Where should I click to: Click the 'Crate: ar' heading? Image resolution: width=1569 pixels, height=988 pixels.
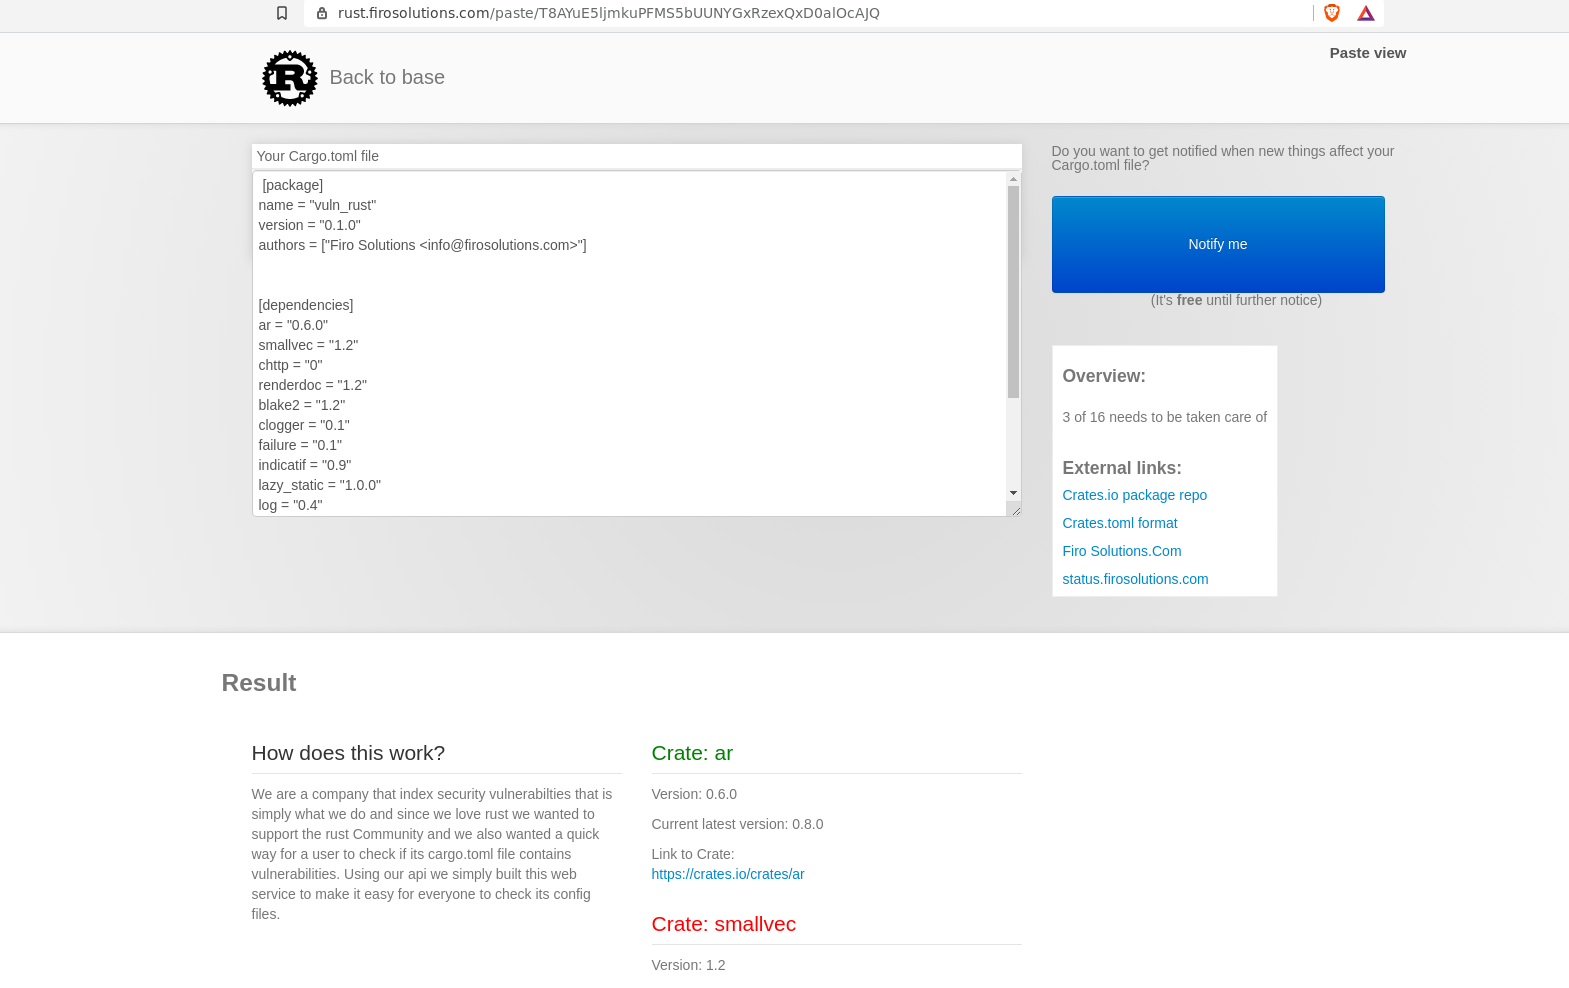(x=692, y=753)
